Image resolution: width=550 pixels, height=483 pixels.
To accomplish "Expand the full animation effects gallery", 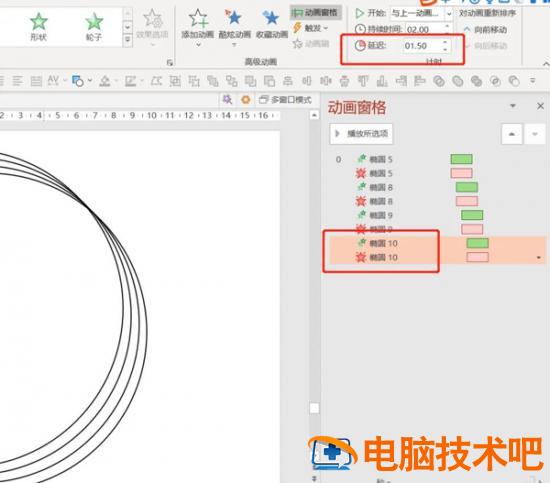I will tap(128, 39).
